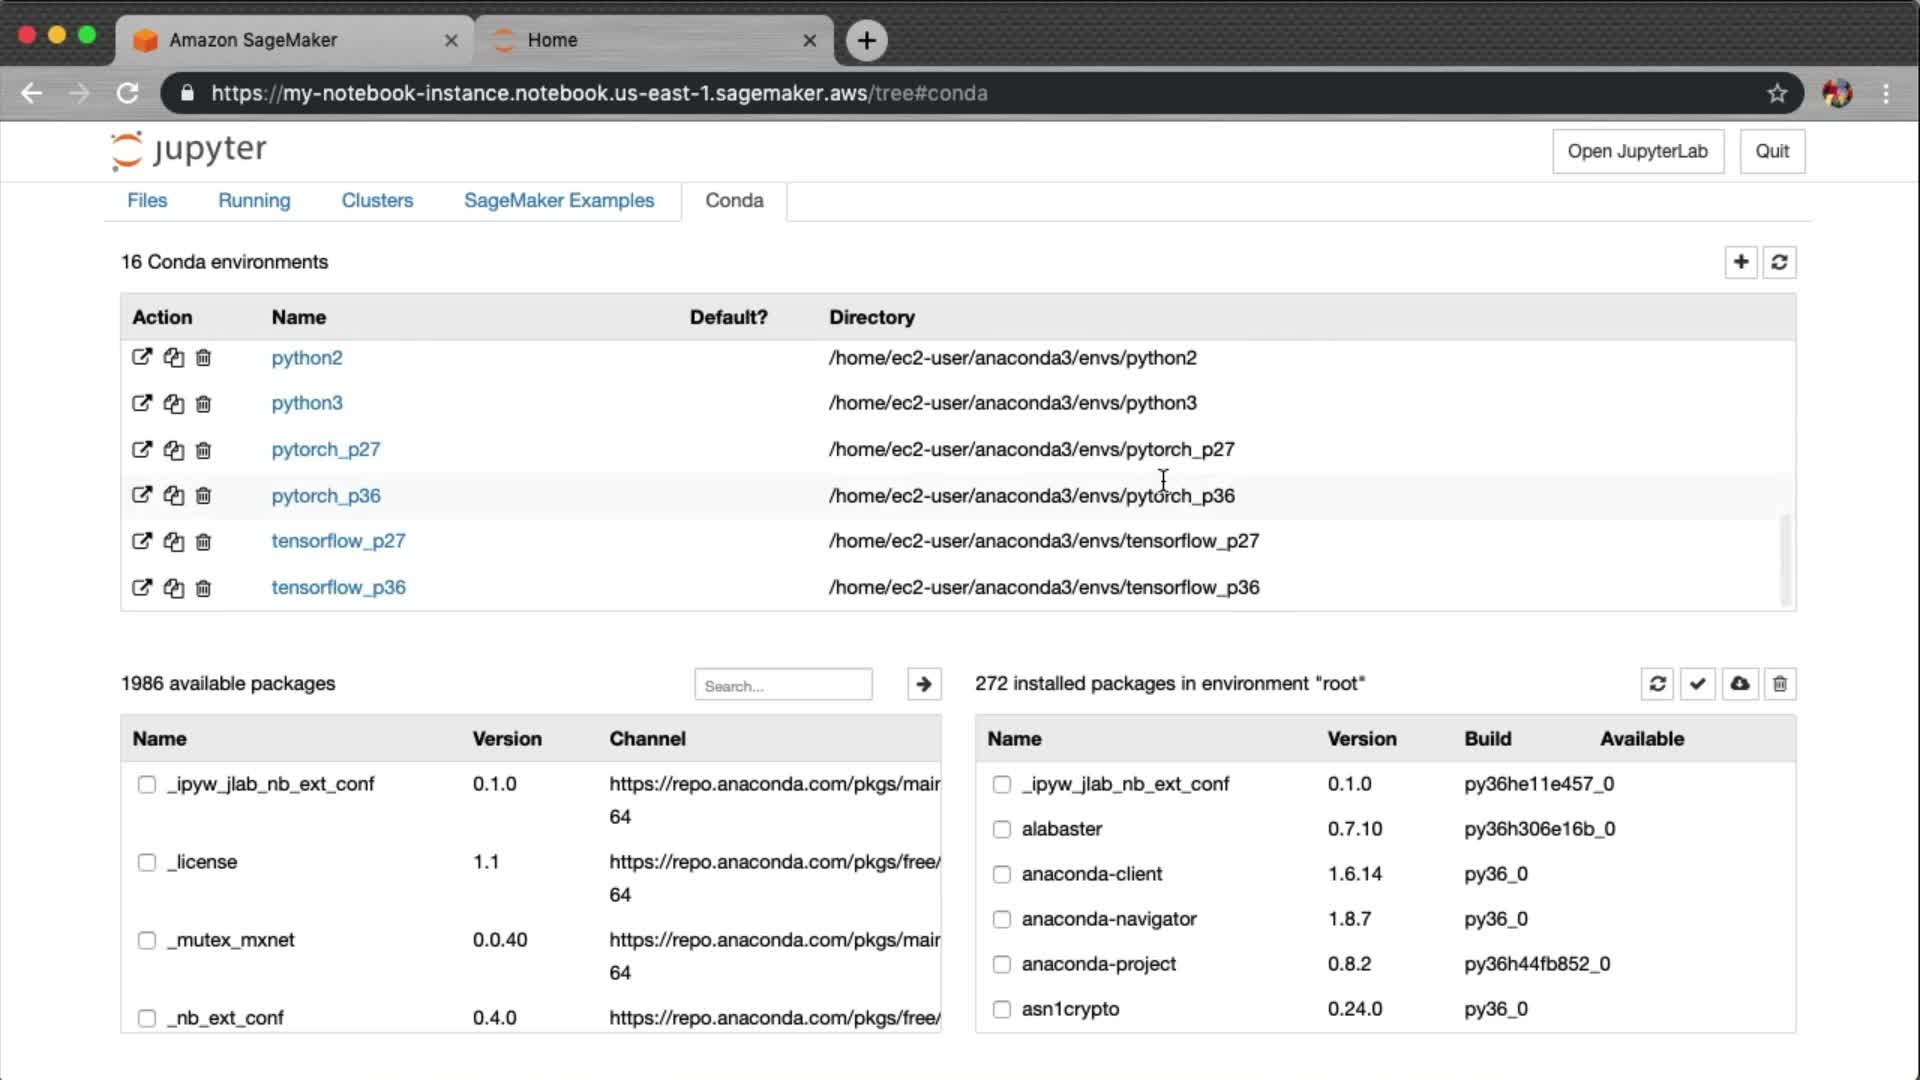Screen dimensions: 1920x1080
Task: Click the environments list scrollbar
Action: click(x=1785, y=560)
